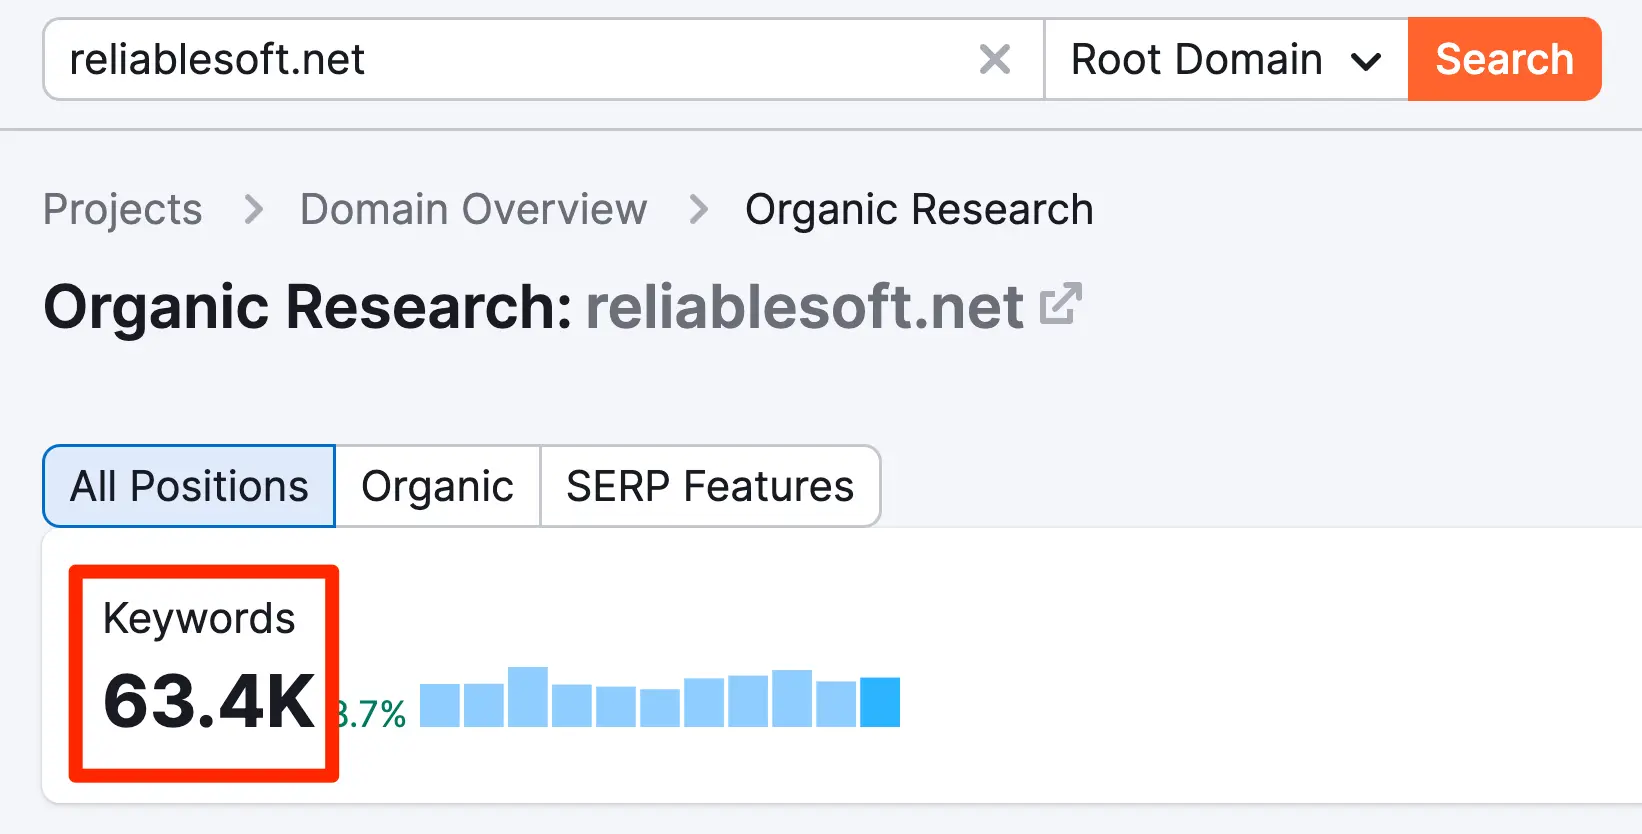Viewport: 1642px width, 834px height.
Task: Expand the Root Domain dropdown
Action: [x=1226, y=60]
